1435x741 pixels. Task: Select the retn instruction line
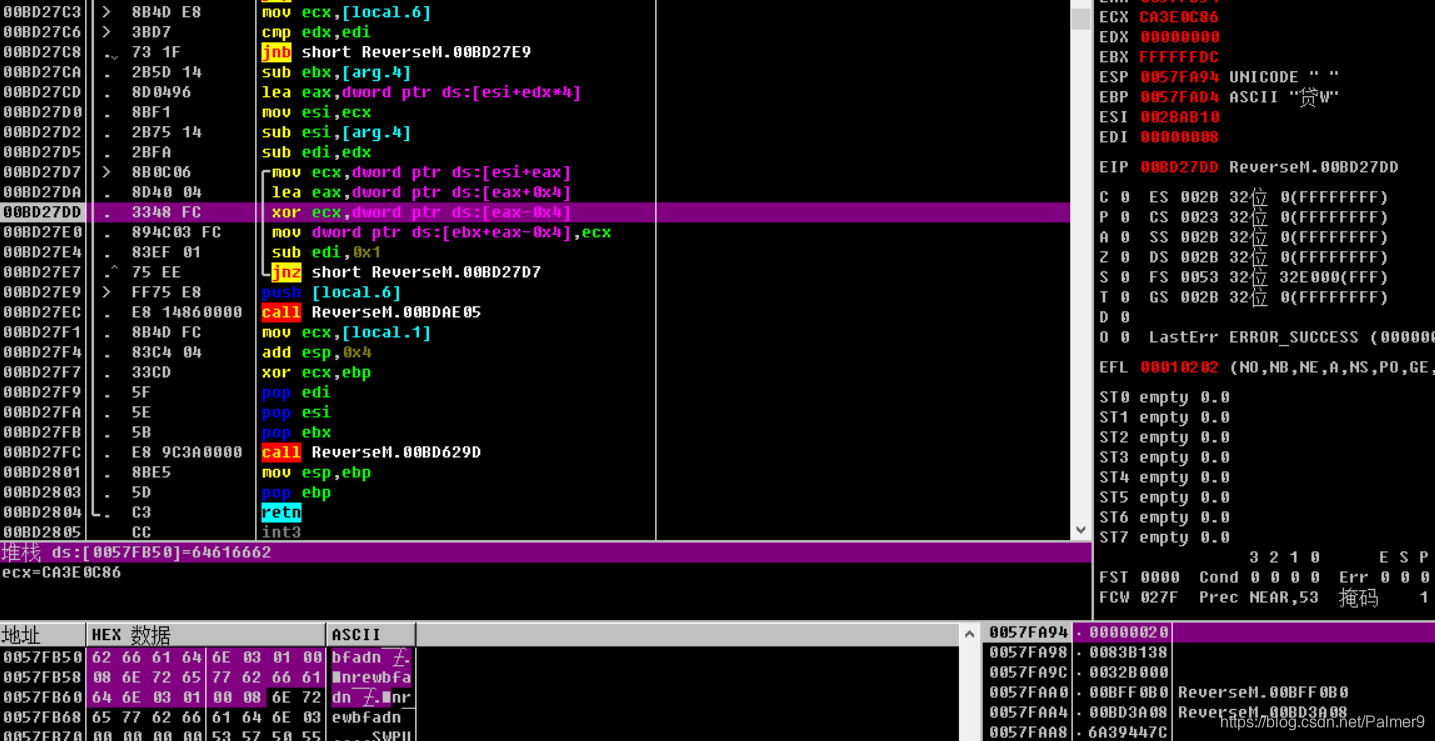pyautogui.click(x=281, y=512)
